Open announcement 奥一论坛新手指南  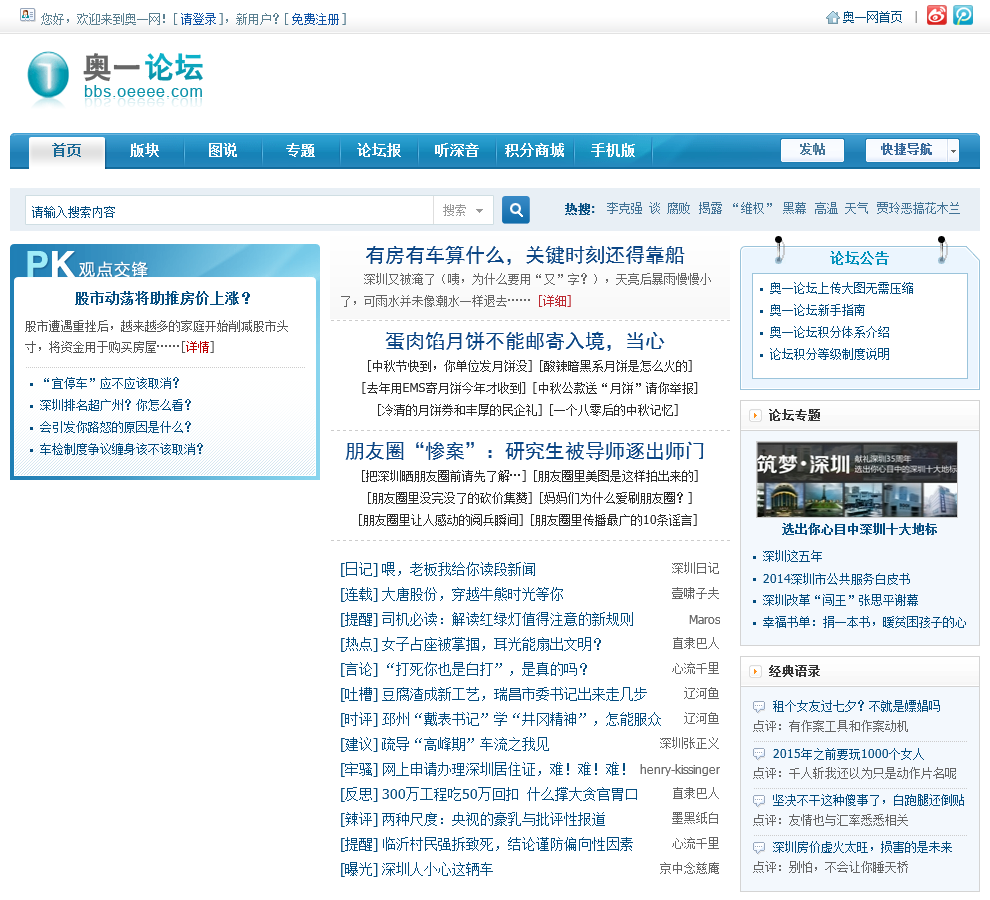point(817,311)
